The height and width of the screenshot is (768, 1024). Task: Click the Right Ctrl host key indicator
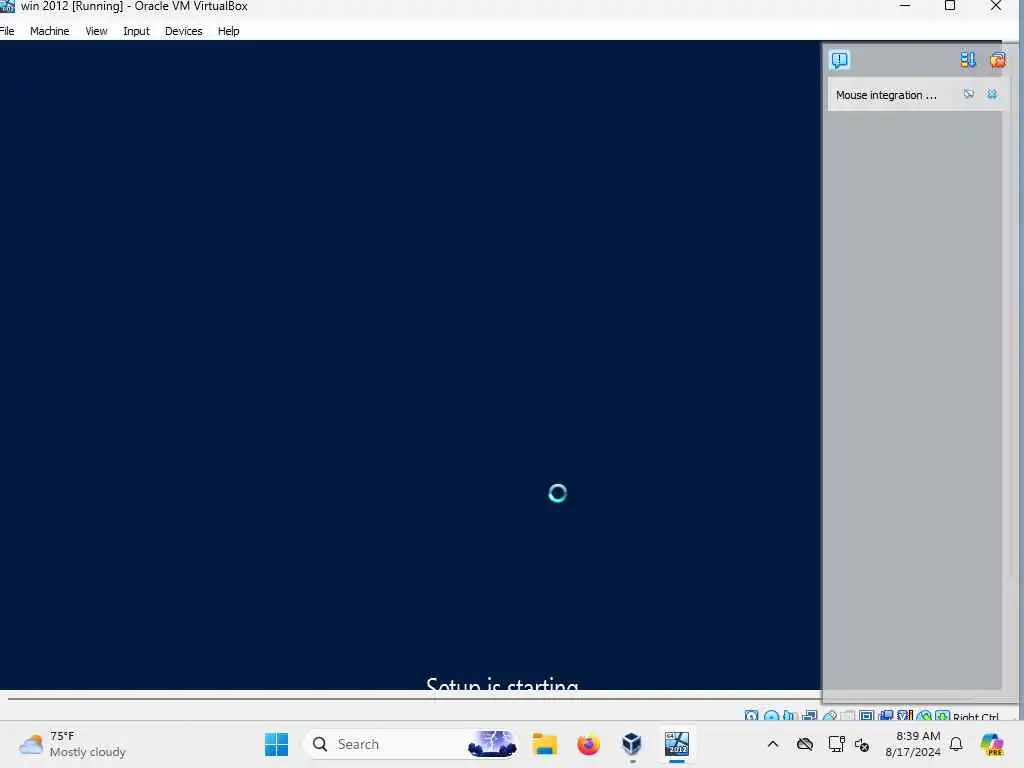(x=976, y=716)
